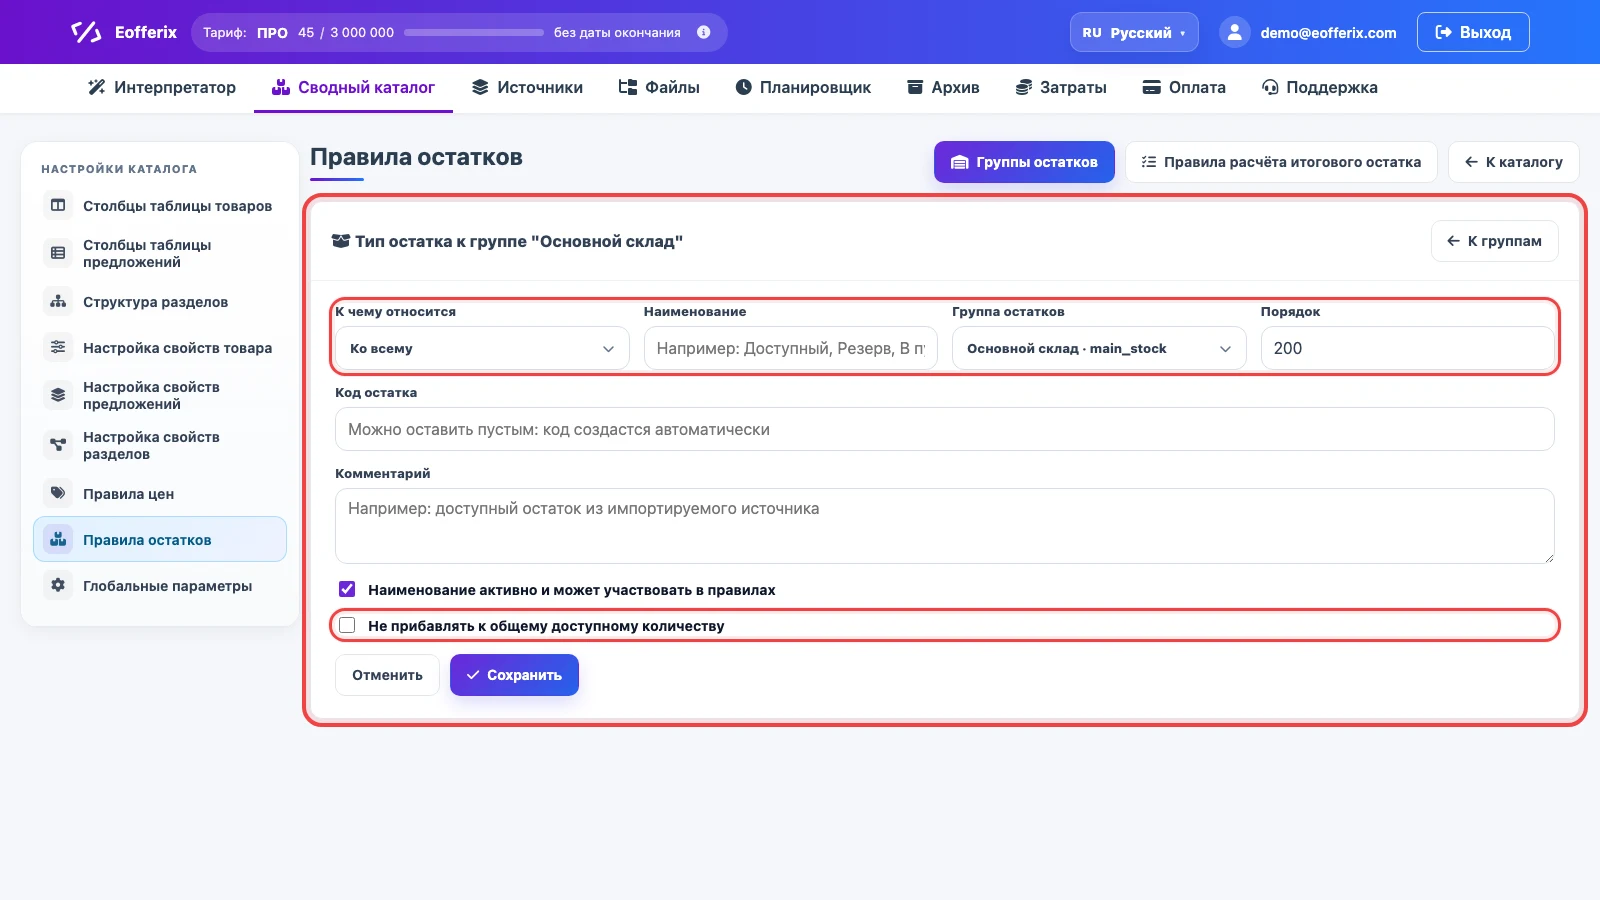Click the К группам back button
1600x900 pixels.
pos(1494,241)
